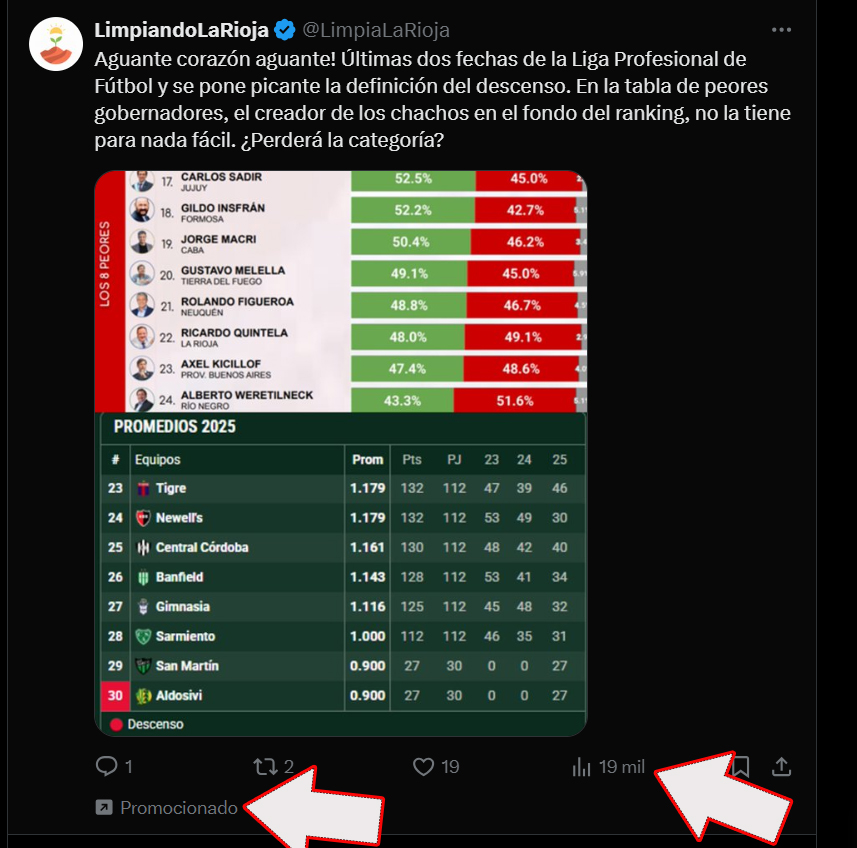Click the Tigre row in the table
857x848 pixels.
click(x=340, y=488)
